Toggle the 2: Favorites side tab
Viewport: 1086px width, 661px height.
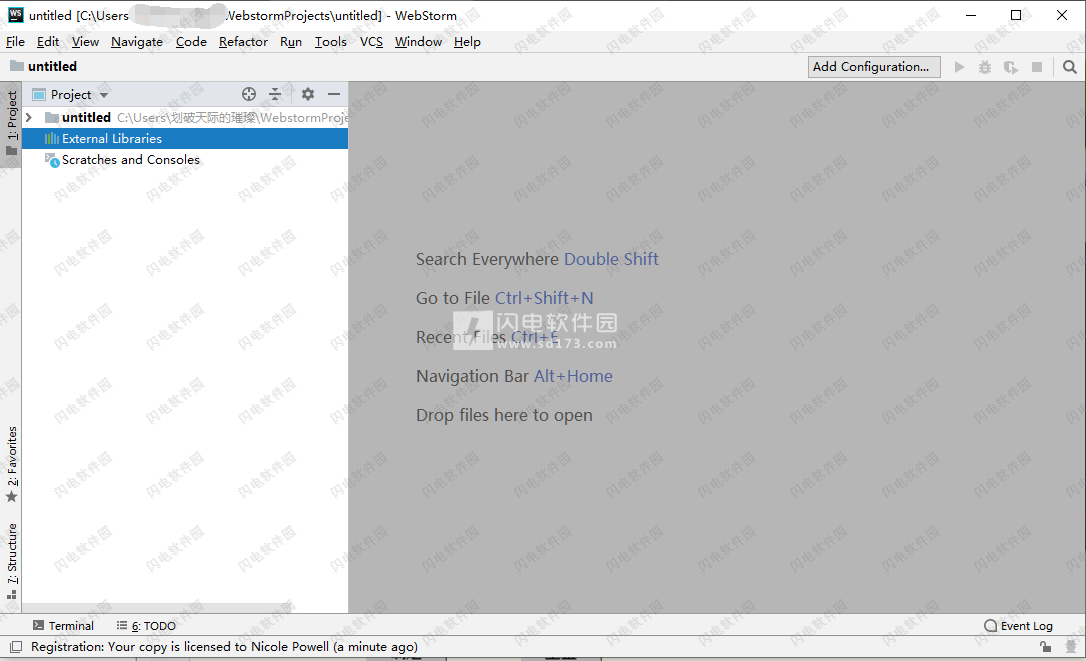click(x=11, y=465)
